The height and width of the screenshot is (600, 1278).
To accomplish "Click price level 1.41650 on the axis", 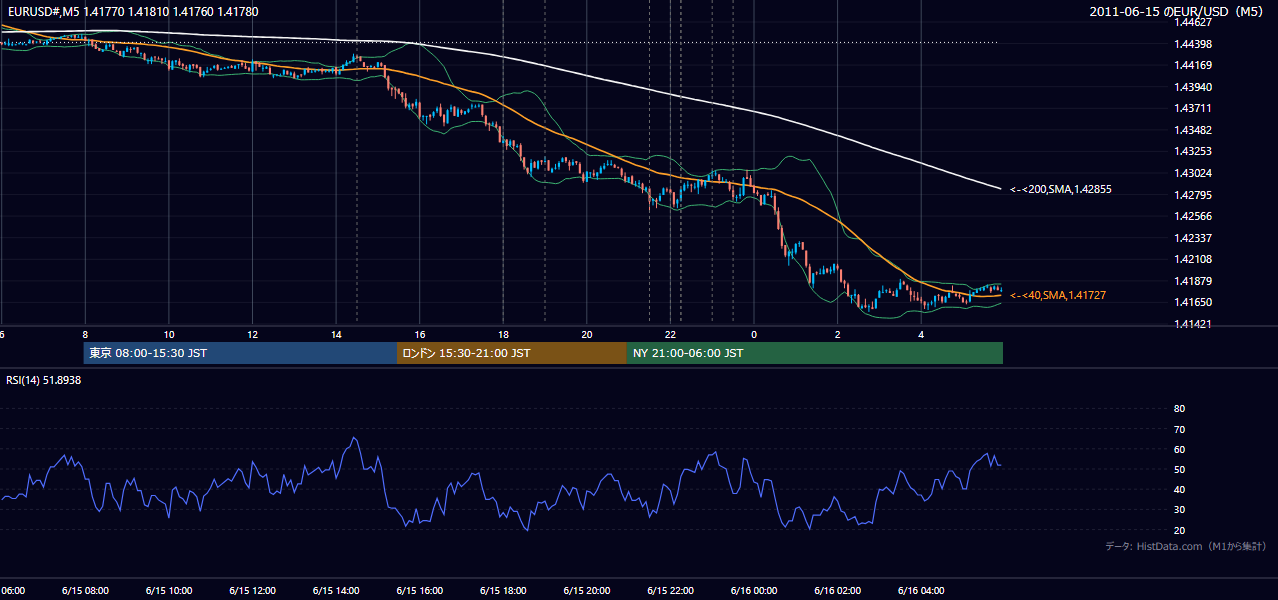I will click(x=1192, y=302).
